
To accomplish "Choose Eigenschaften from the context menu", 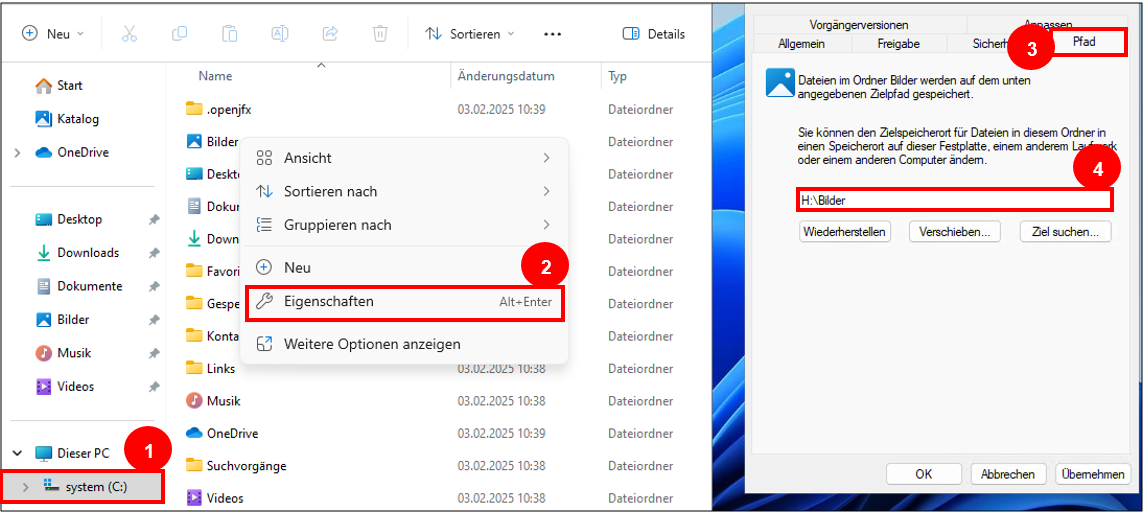I will 405,301.
